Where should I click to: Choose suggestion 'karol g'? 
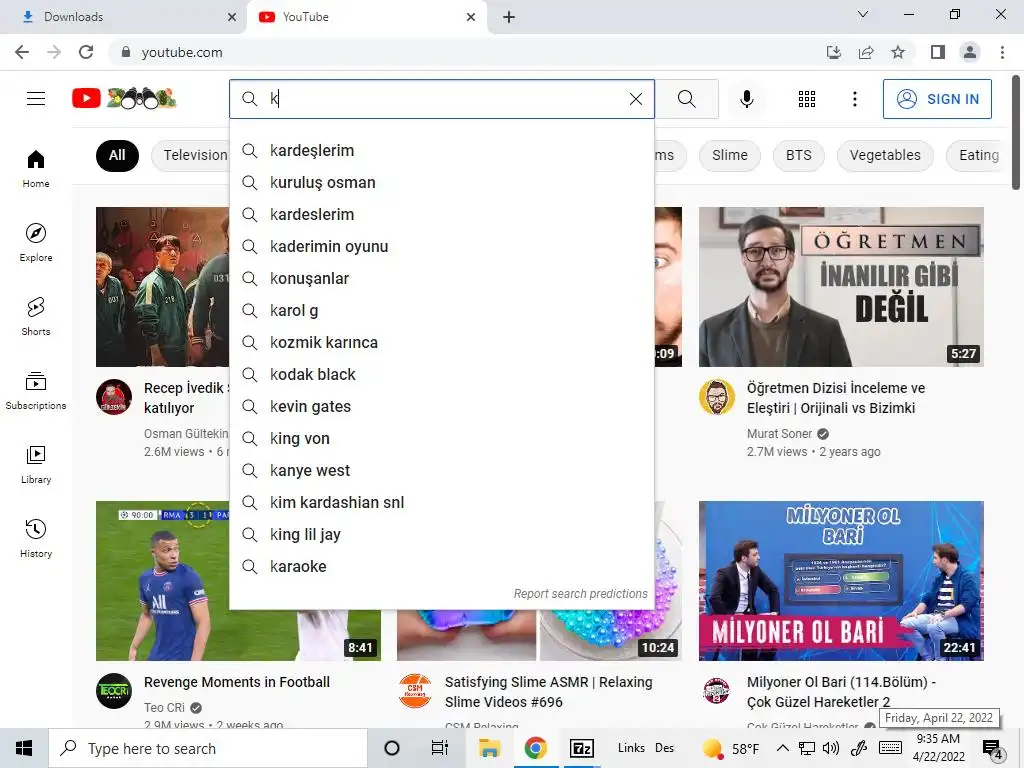click(x=441, y=311)
